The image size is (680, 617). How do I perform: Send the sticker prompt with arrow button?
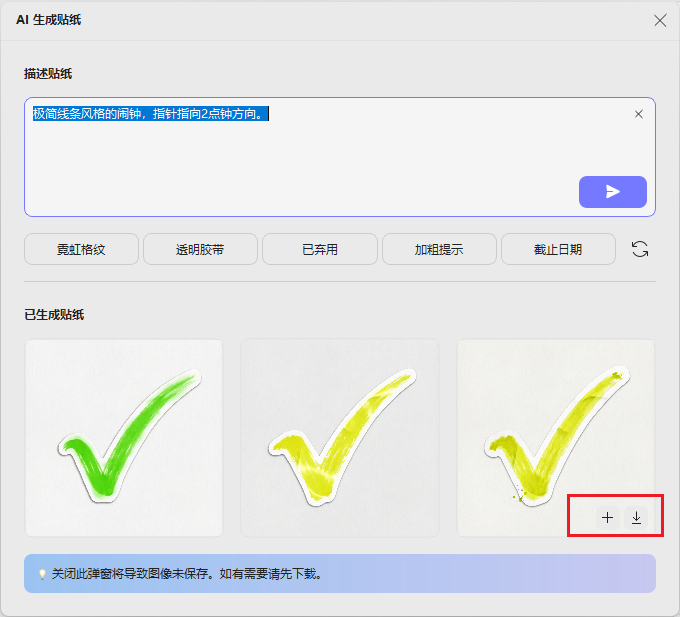coord(612,192)
